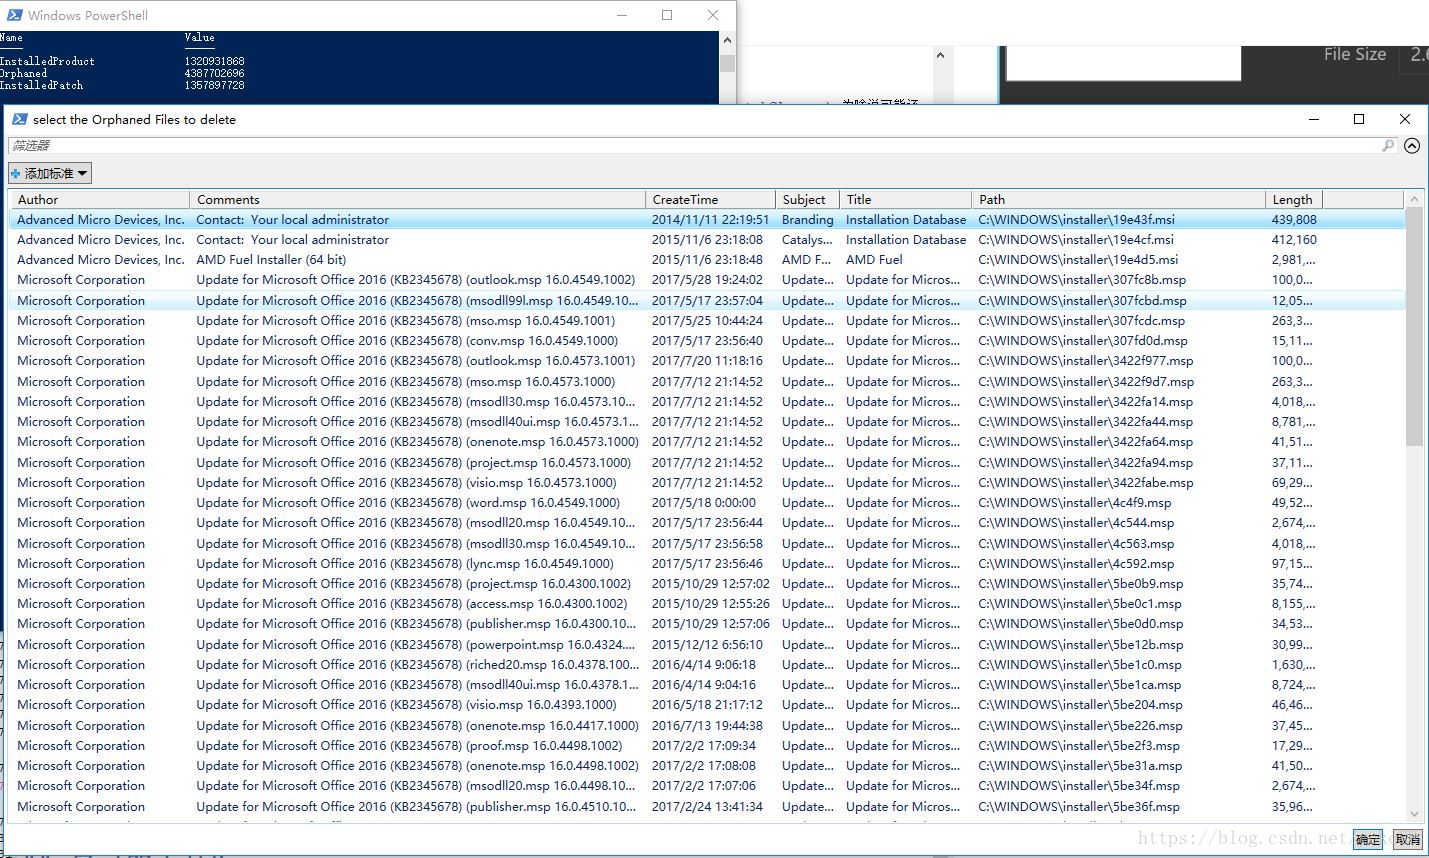Click Orphaned value 4387702696 in PowerShell
This screenshot has width=1429, height=858.
215,73
